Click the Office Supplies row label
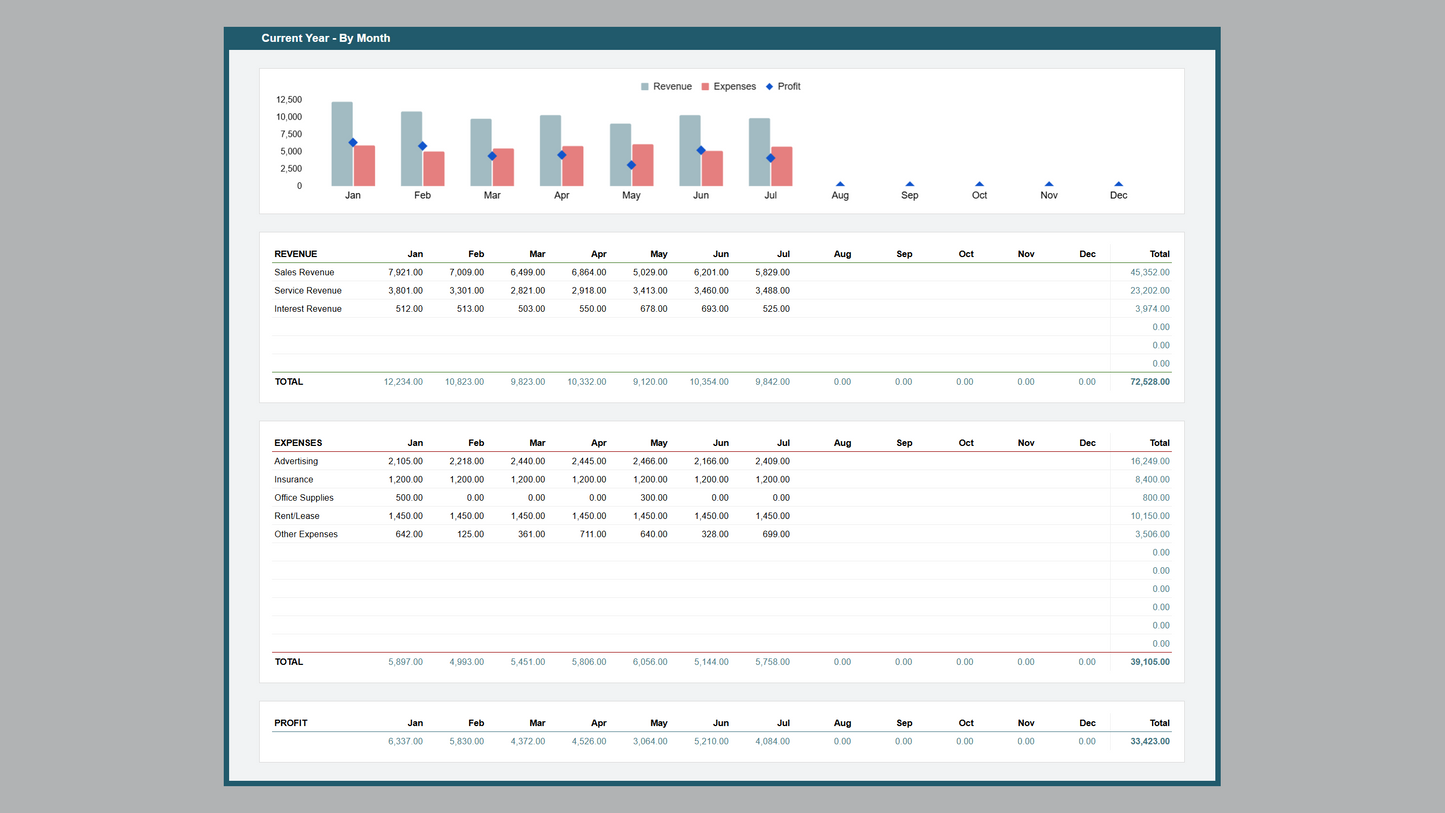 click(x=304, y=498)
